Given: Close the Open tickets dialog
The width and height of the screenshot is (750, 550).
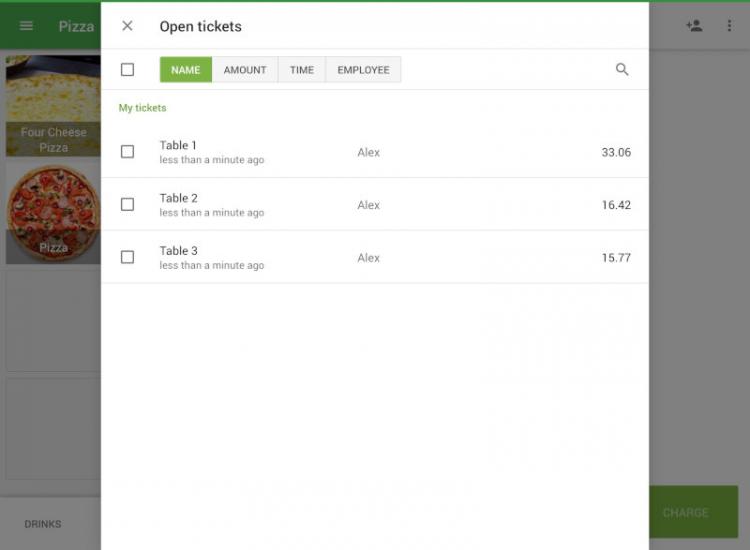Looking at the screenshot, I should coord(127,26).
